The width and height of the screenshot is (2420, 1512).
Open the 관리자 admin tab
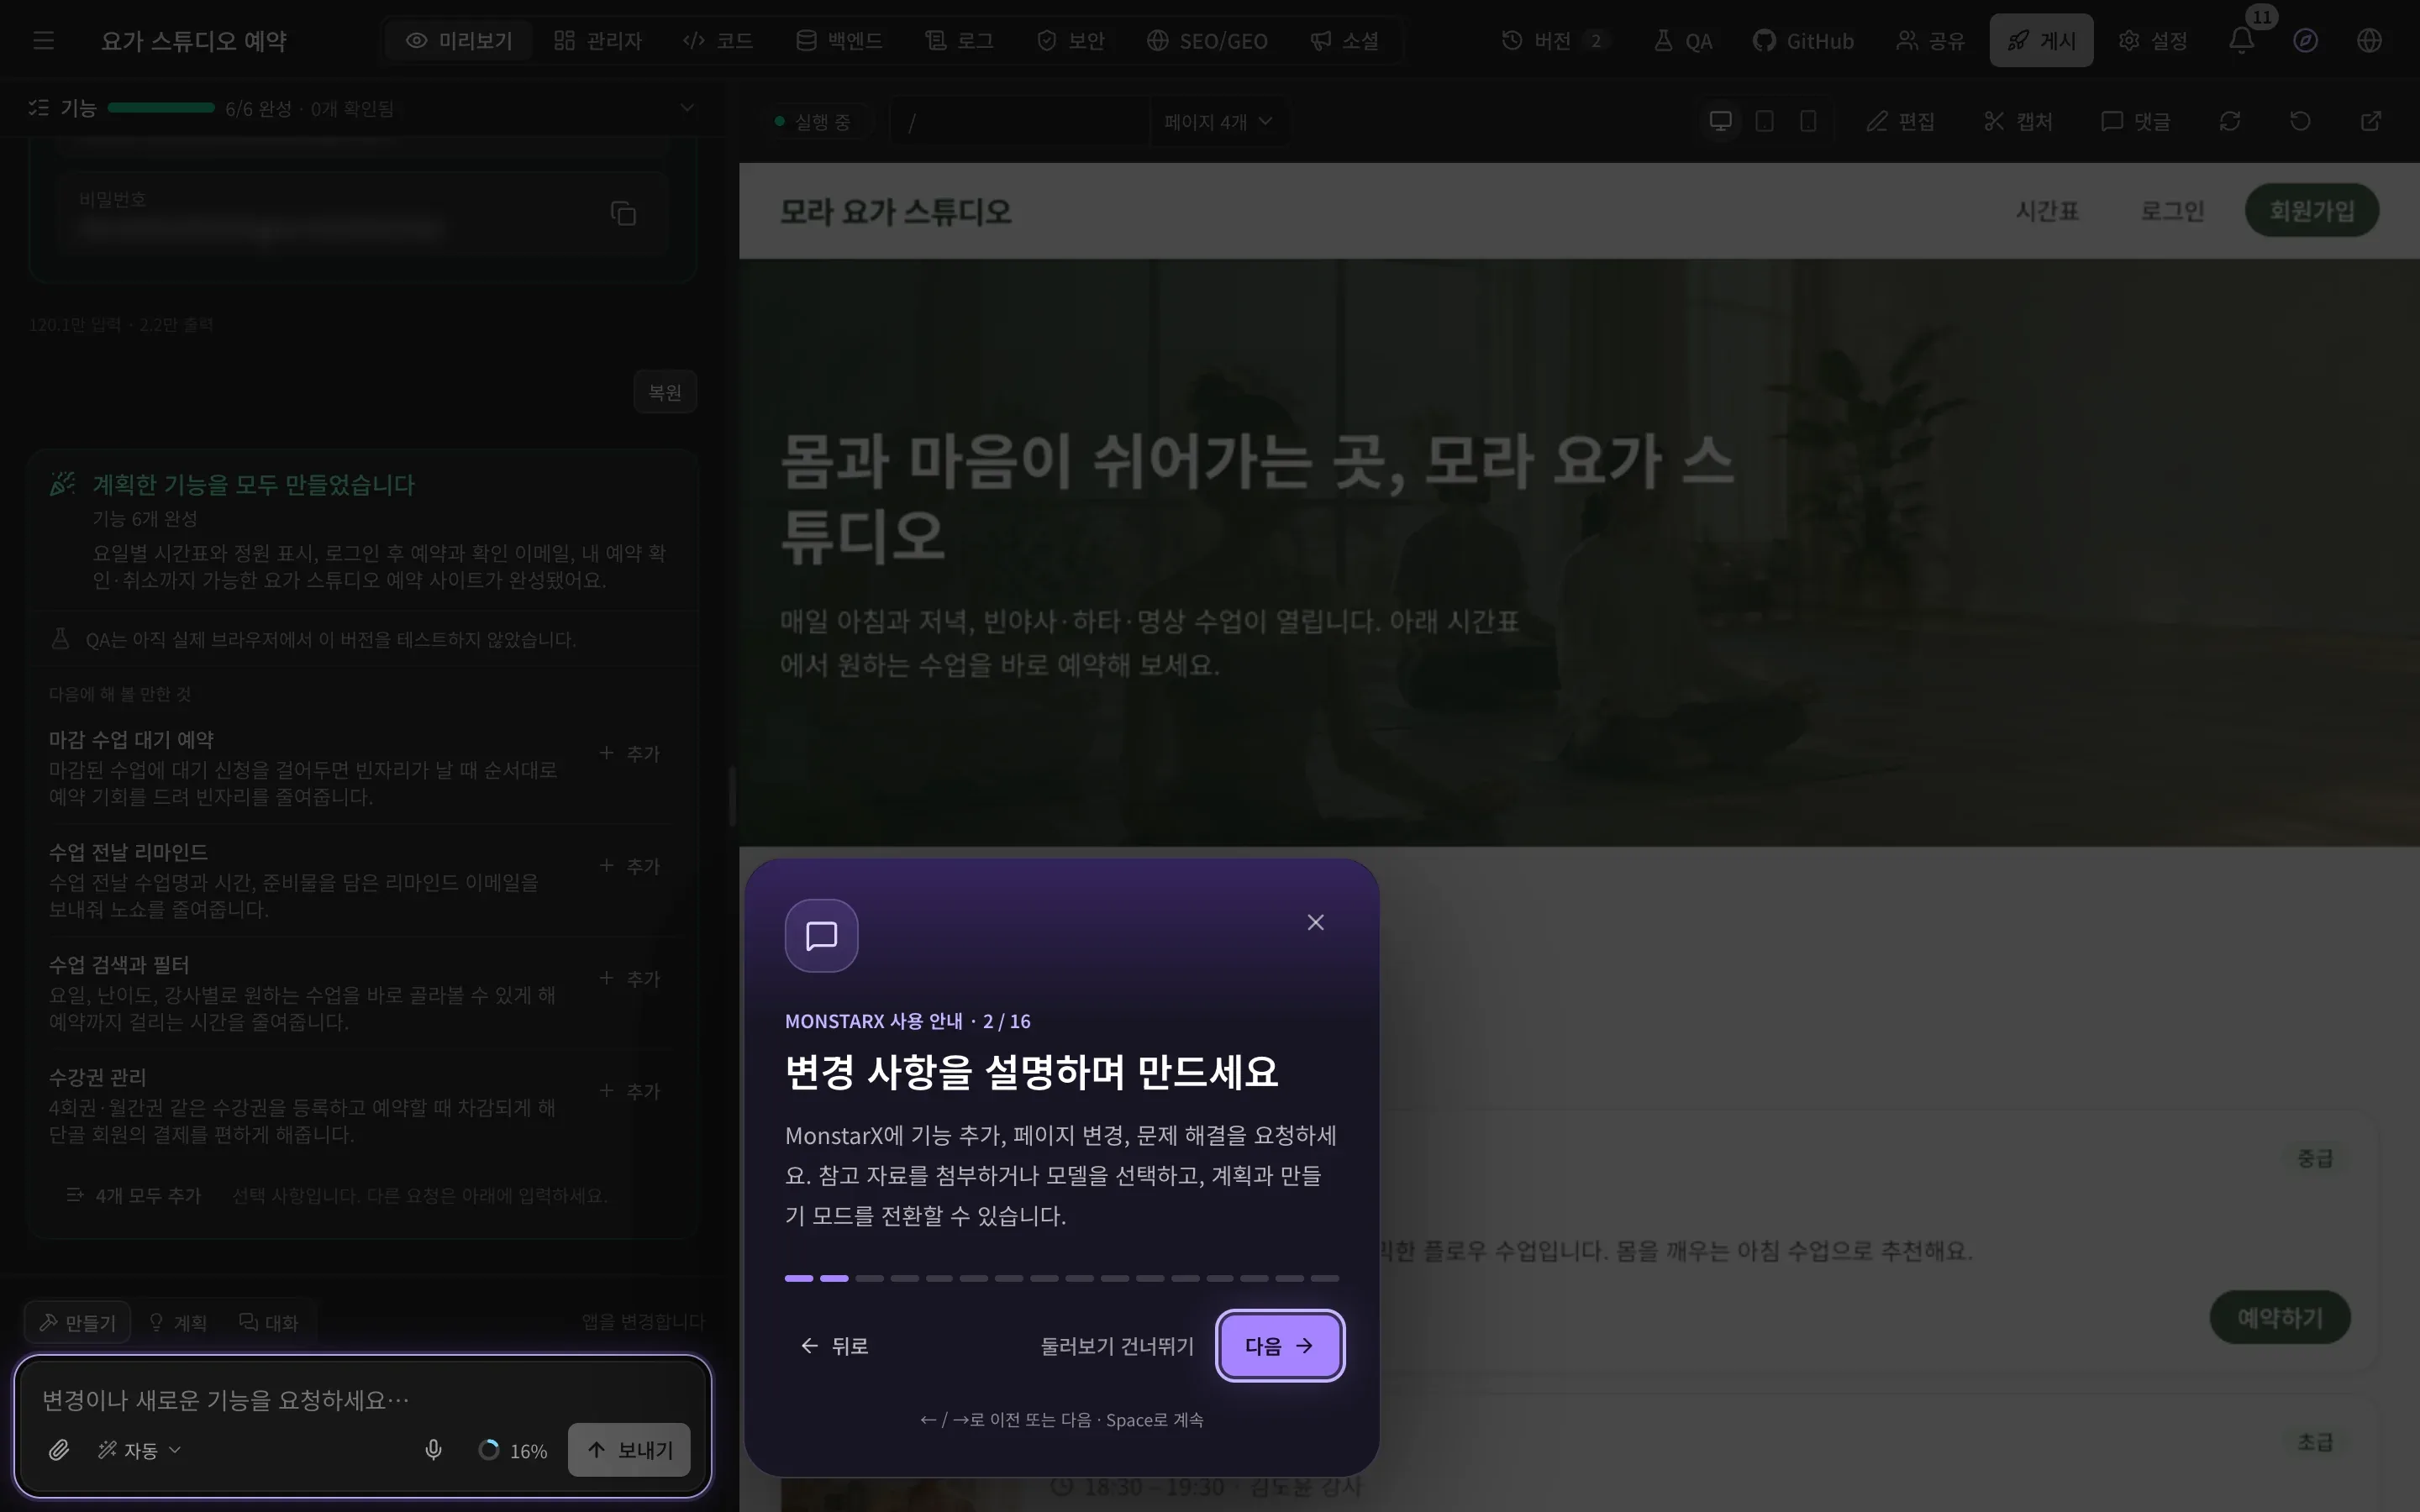[x=598, y=40]
